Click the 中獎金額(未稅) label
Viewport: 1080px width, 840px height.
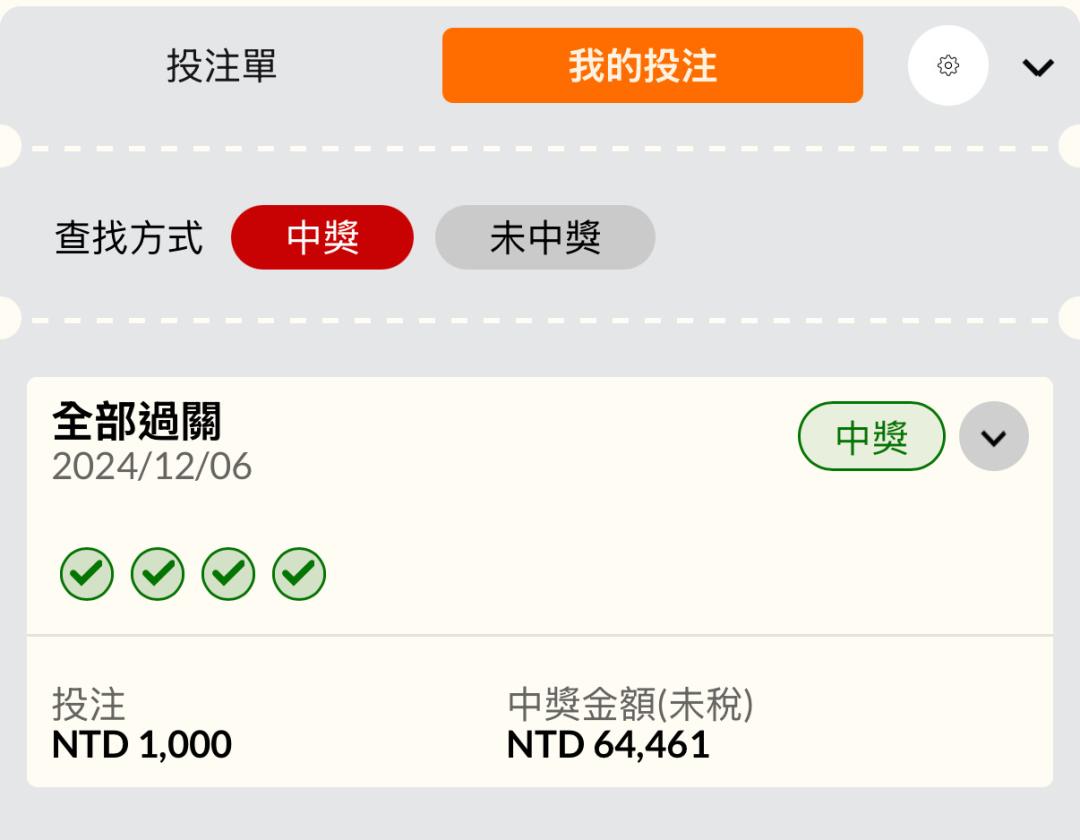coord(630,704)
